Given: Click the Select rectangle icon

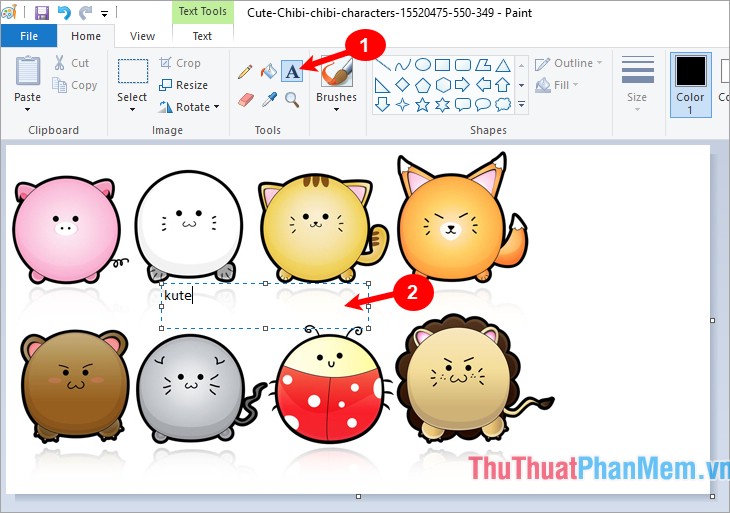Looking at the screenshot, I should [133, 71].
